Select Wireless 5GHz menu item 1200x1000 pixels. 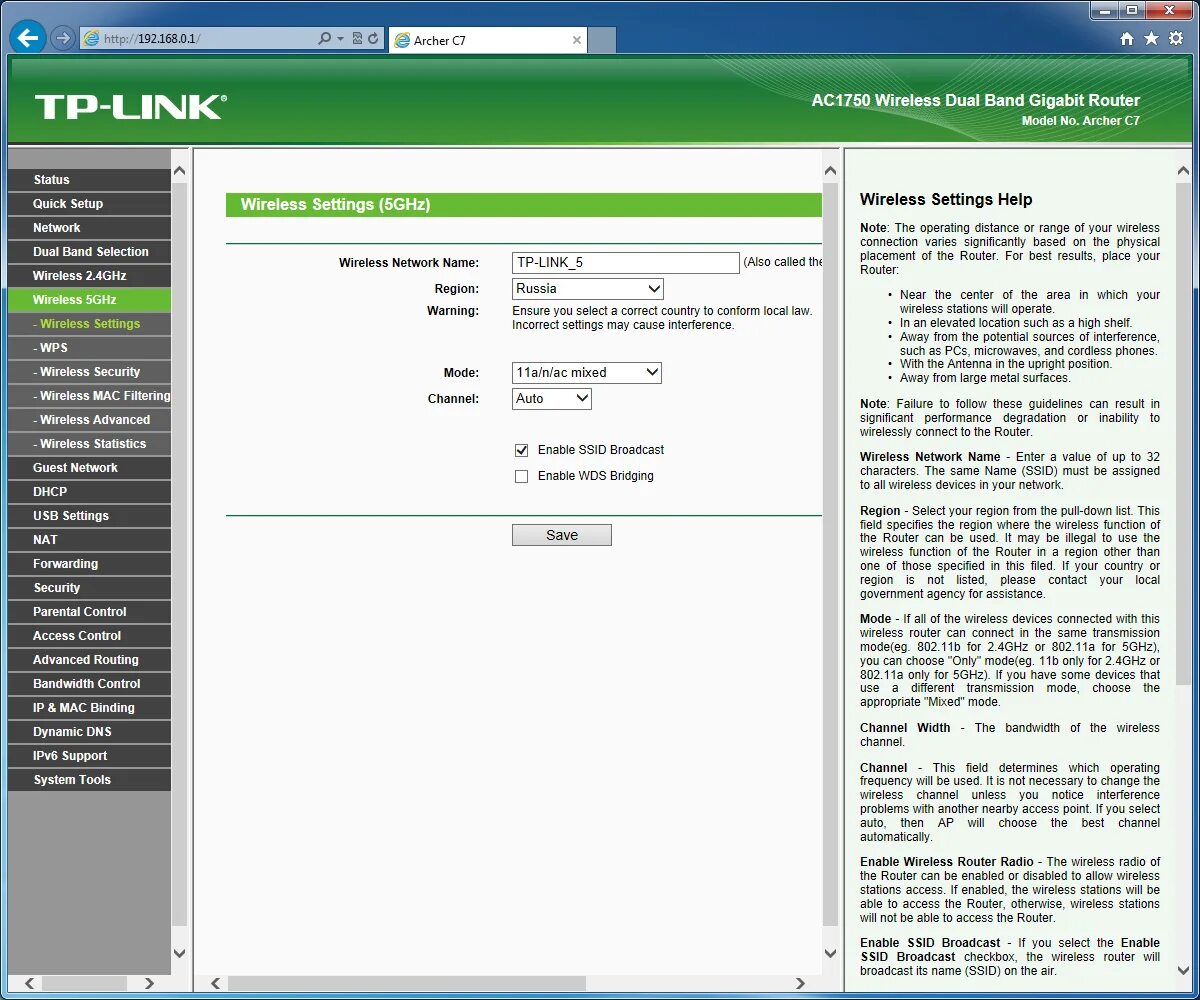coord(89,300)
